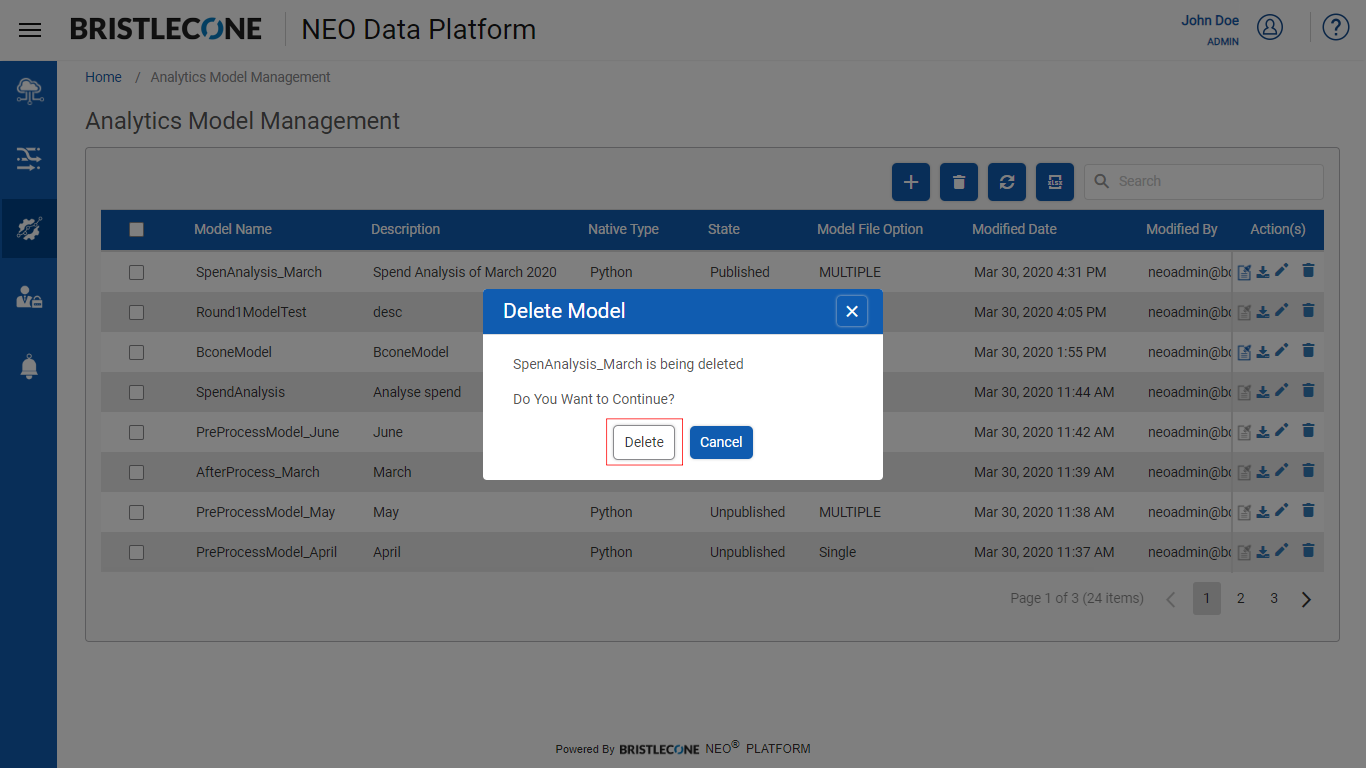Check the PreProcessModel_June row checkbox
Viewport: 1366px width, 768px height.
coord(137,432)
